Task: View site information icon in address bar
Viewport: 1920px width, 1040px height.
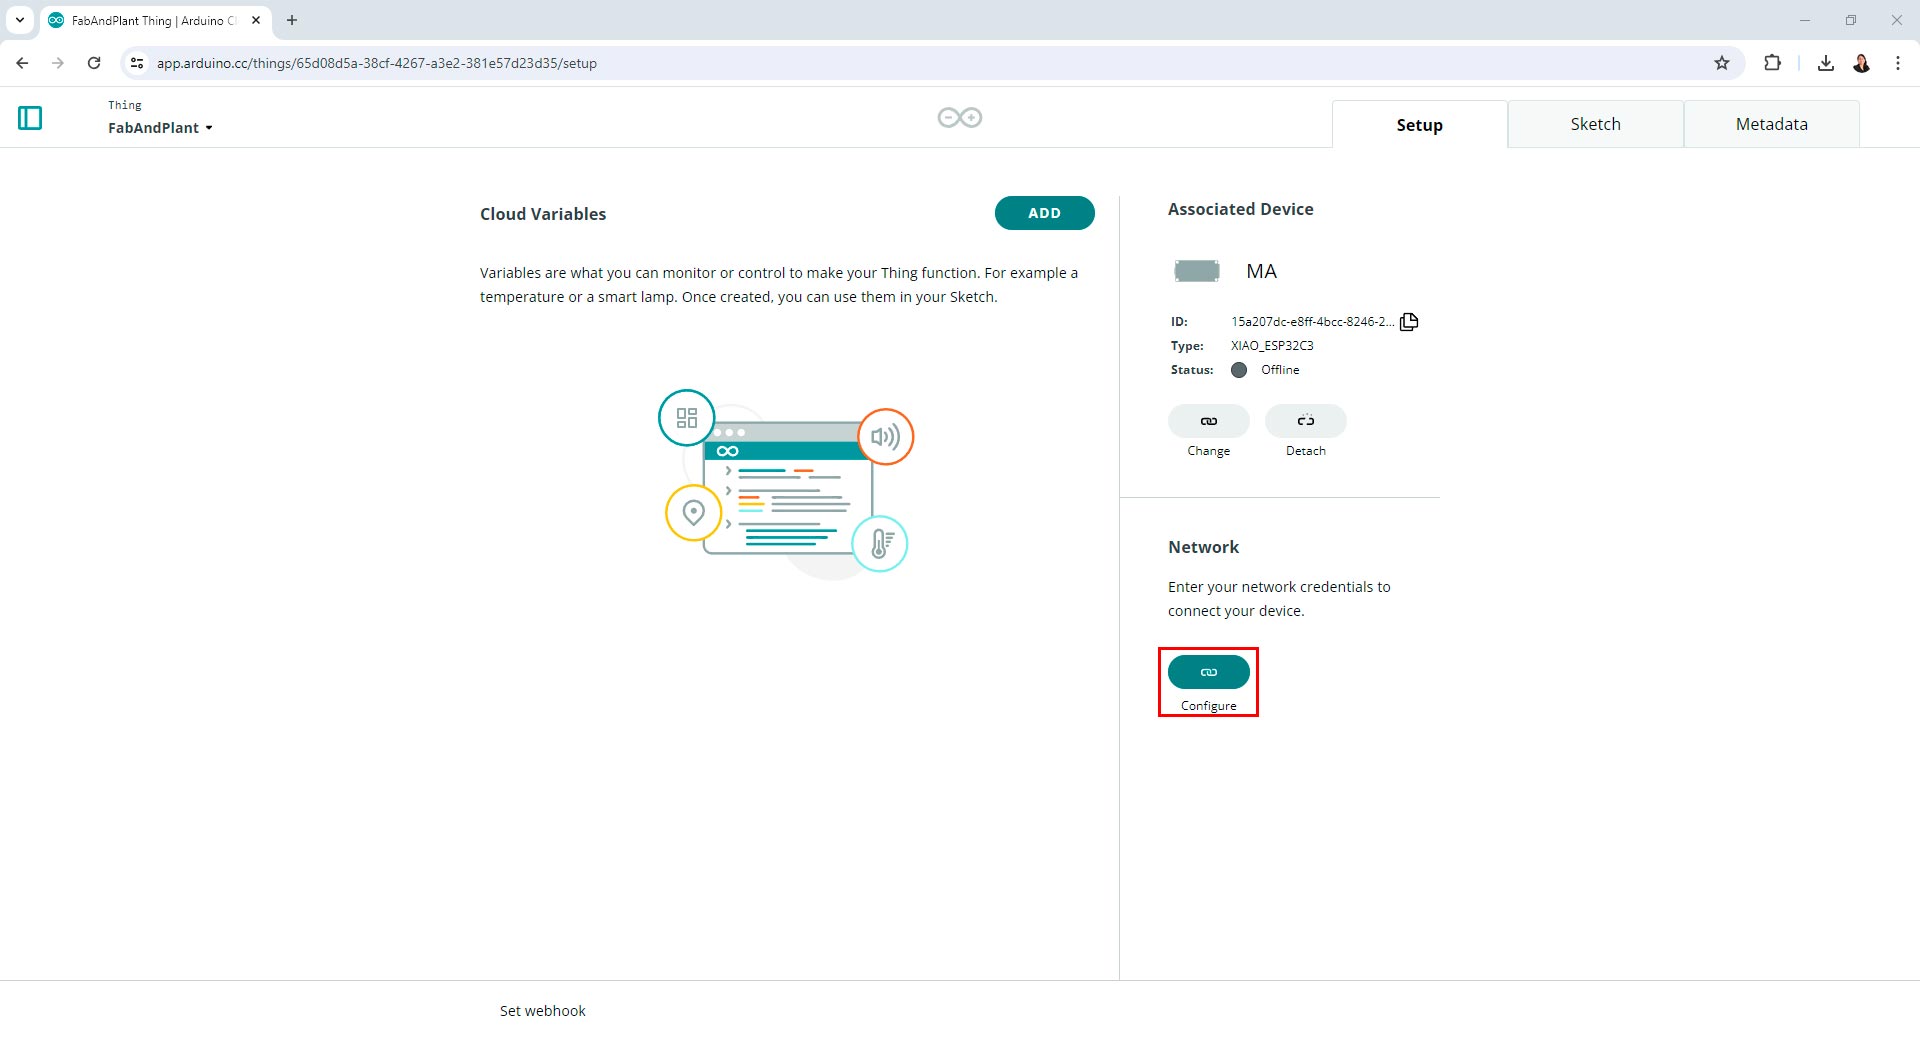Action: (x=137, y=63)
